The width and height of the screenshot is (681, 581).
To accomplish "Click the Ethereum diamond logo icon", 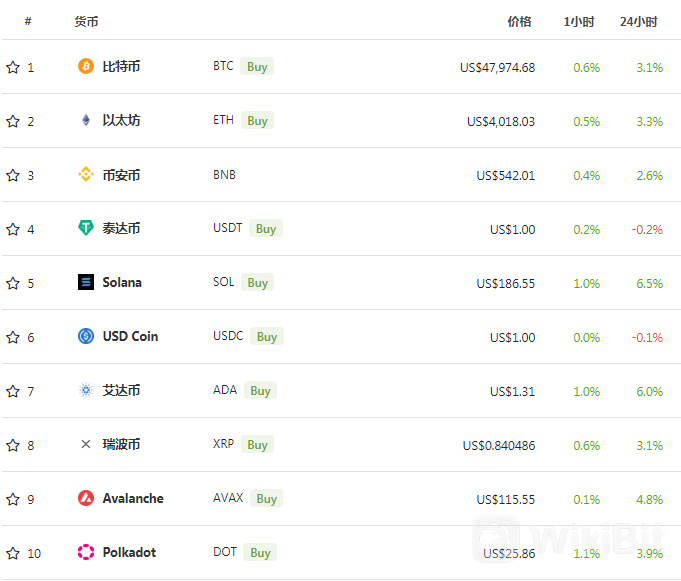I will [86, 120].
